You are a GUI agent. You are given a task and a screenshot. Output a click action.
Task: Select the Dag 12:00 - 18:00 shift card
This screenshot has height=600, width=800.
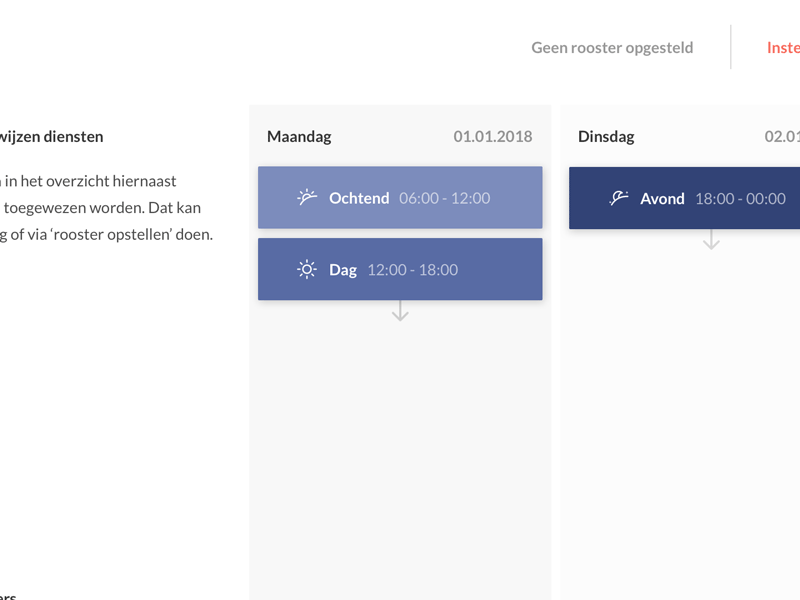[400, 269]
